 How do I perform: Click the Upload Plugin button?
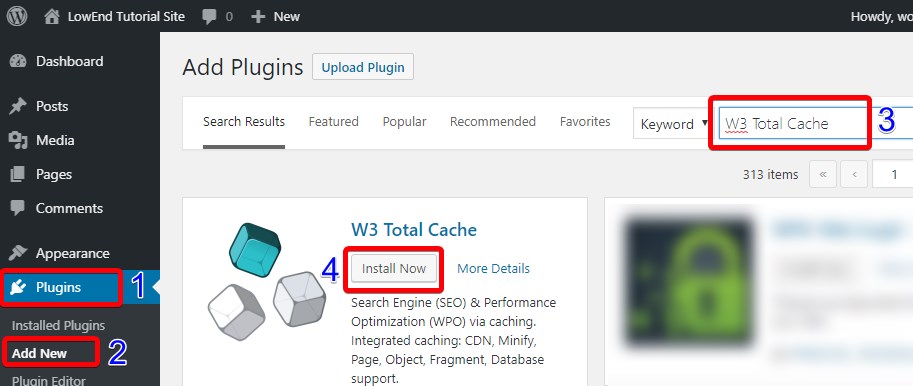363,67
